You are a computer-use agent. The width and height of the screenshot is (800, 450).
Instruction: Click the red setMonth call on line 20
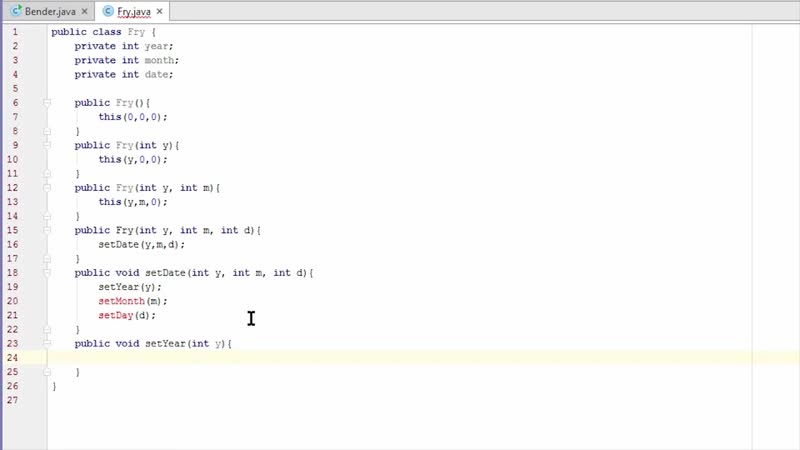pos(121,301)
